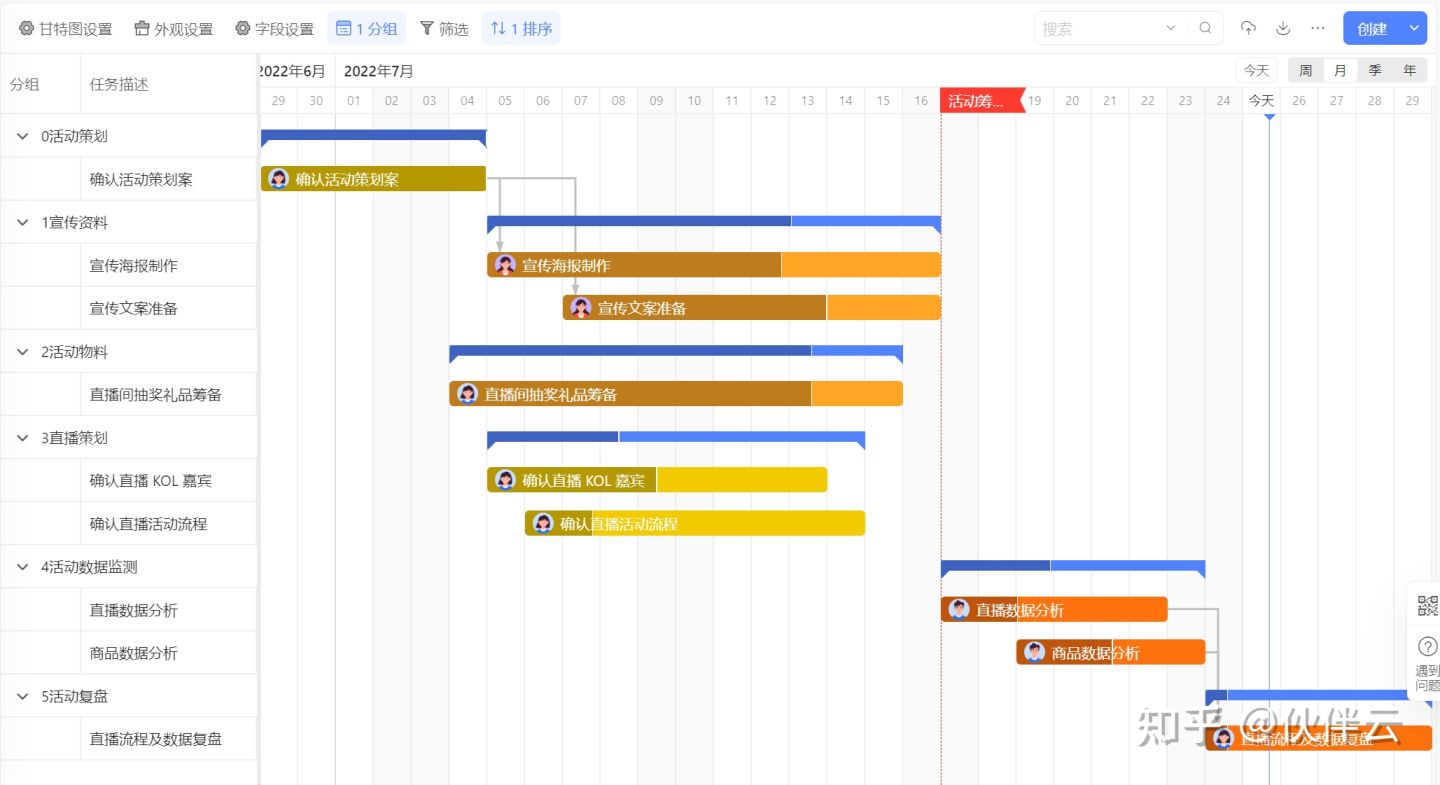This screenshot has height=785, width=1440.
Task: Collapse the 0活动策划 group
Action: (x=23, y=136)
